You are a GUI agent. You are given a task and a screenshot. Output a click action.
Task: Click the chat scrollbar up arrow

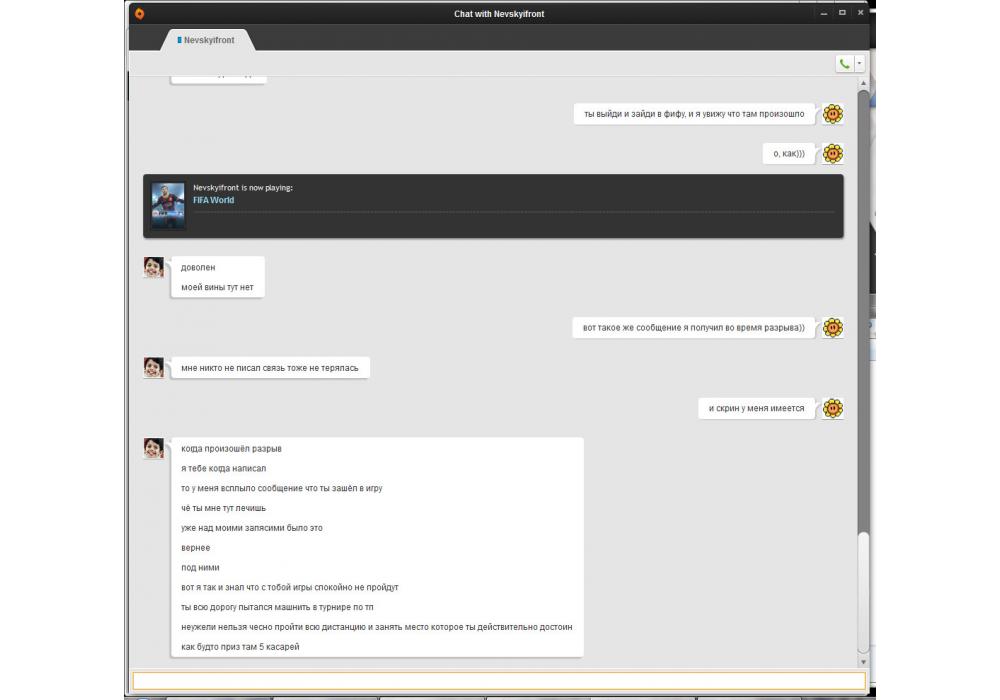[x=864, y=83]
